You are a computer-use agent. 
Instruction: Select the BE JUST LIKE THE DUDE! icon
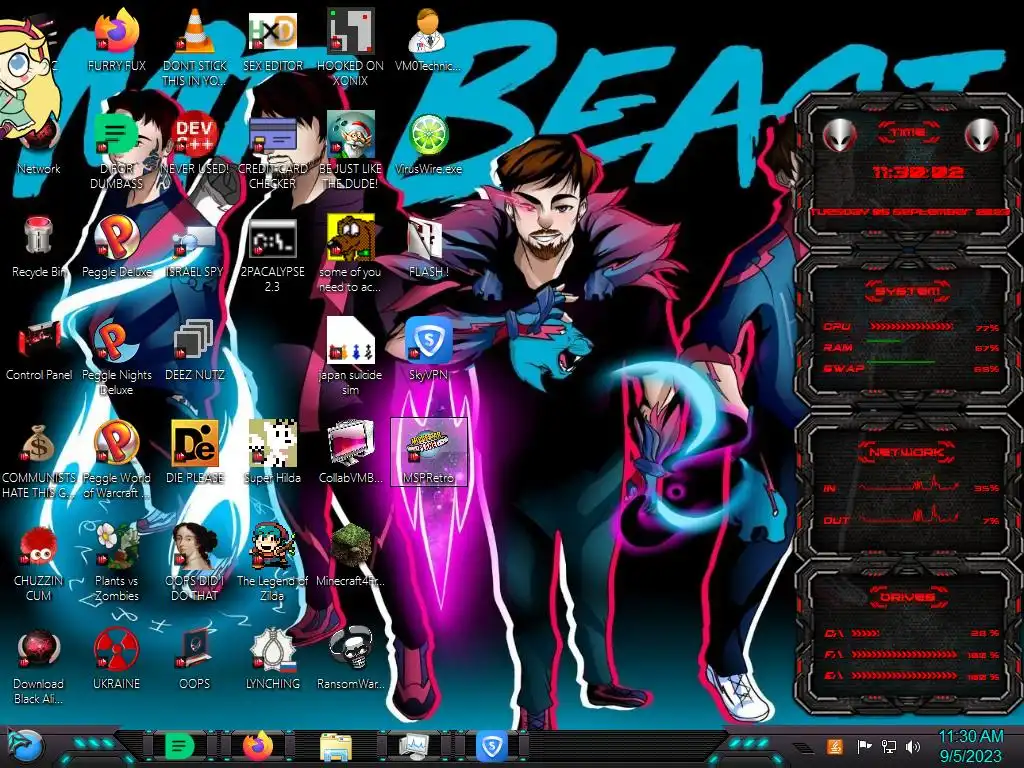350,152
